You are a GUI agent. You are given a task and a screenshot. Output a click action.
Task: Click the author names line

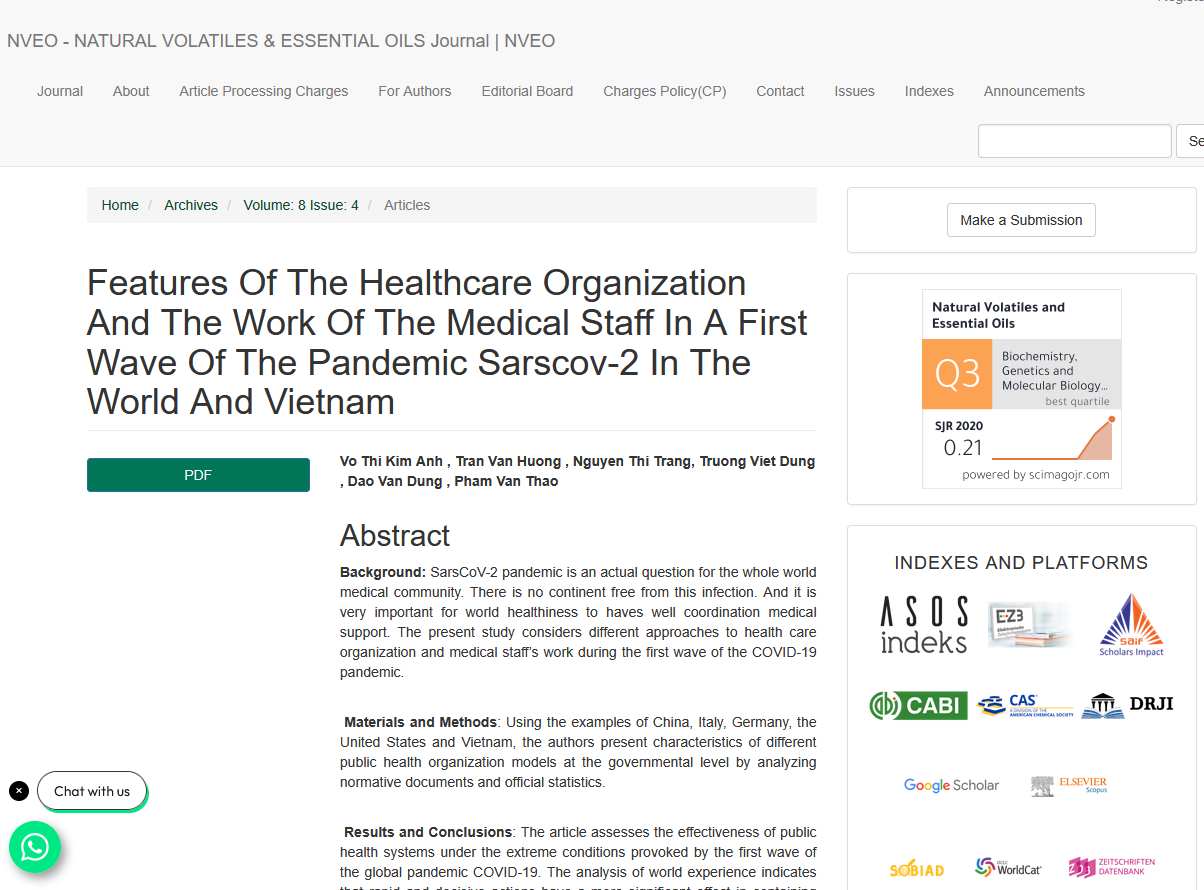coord(577,471)
